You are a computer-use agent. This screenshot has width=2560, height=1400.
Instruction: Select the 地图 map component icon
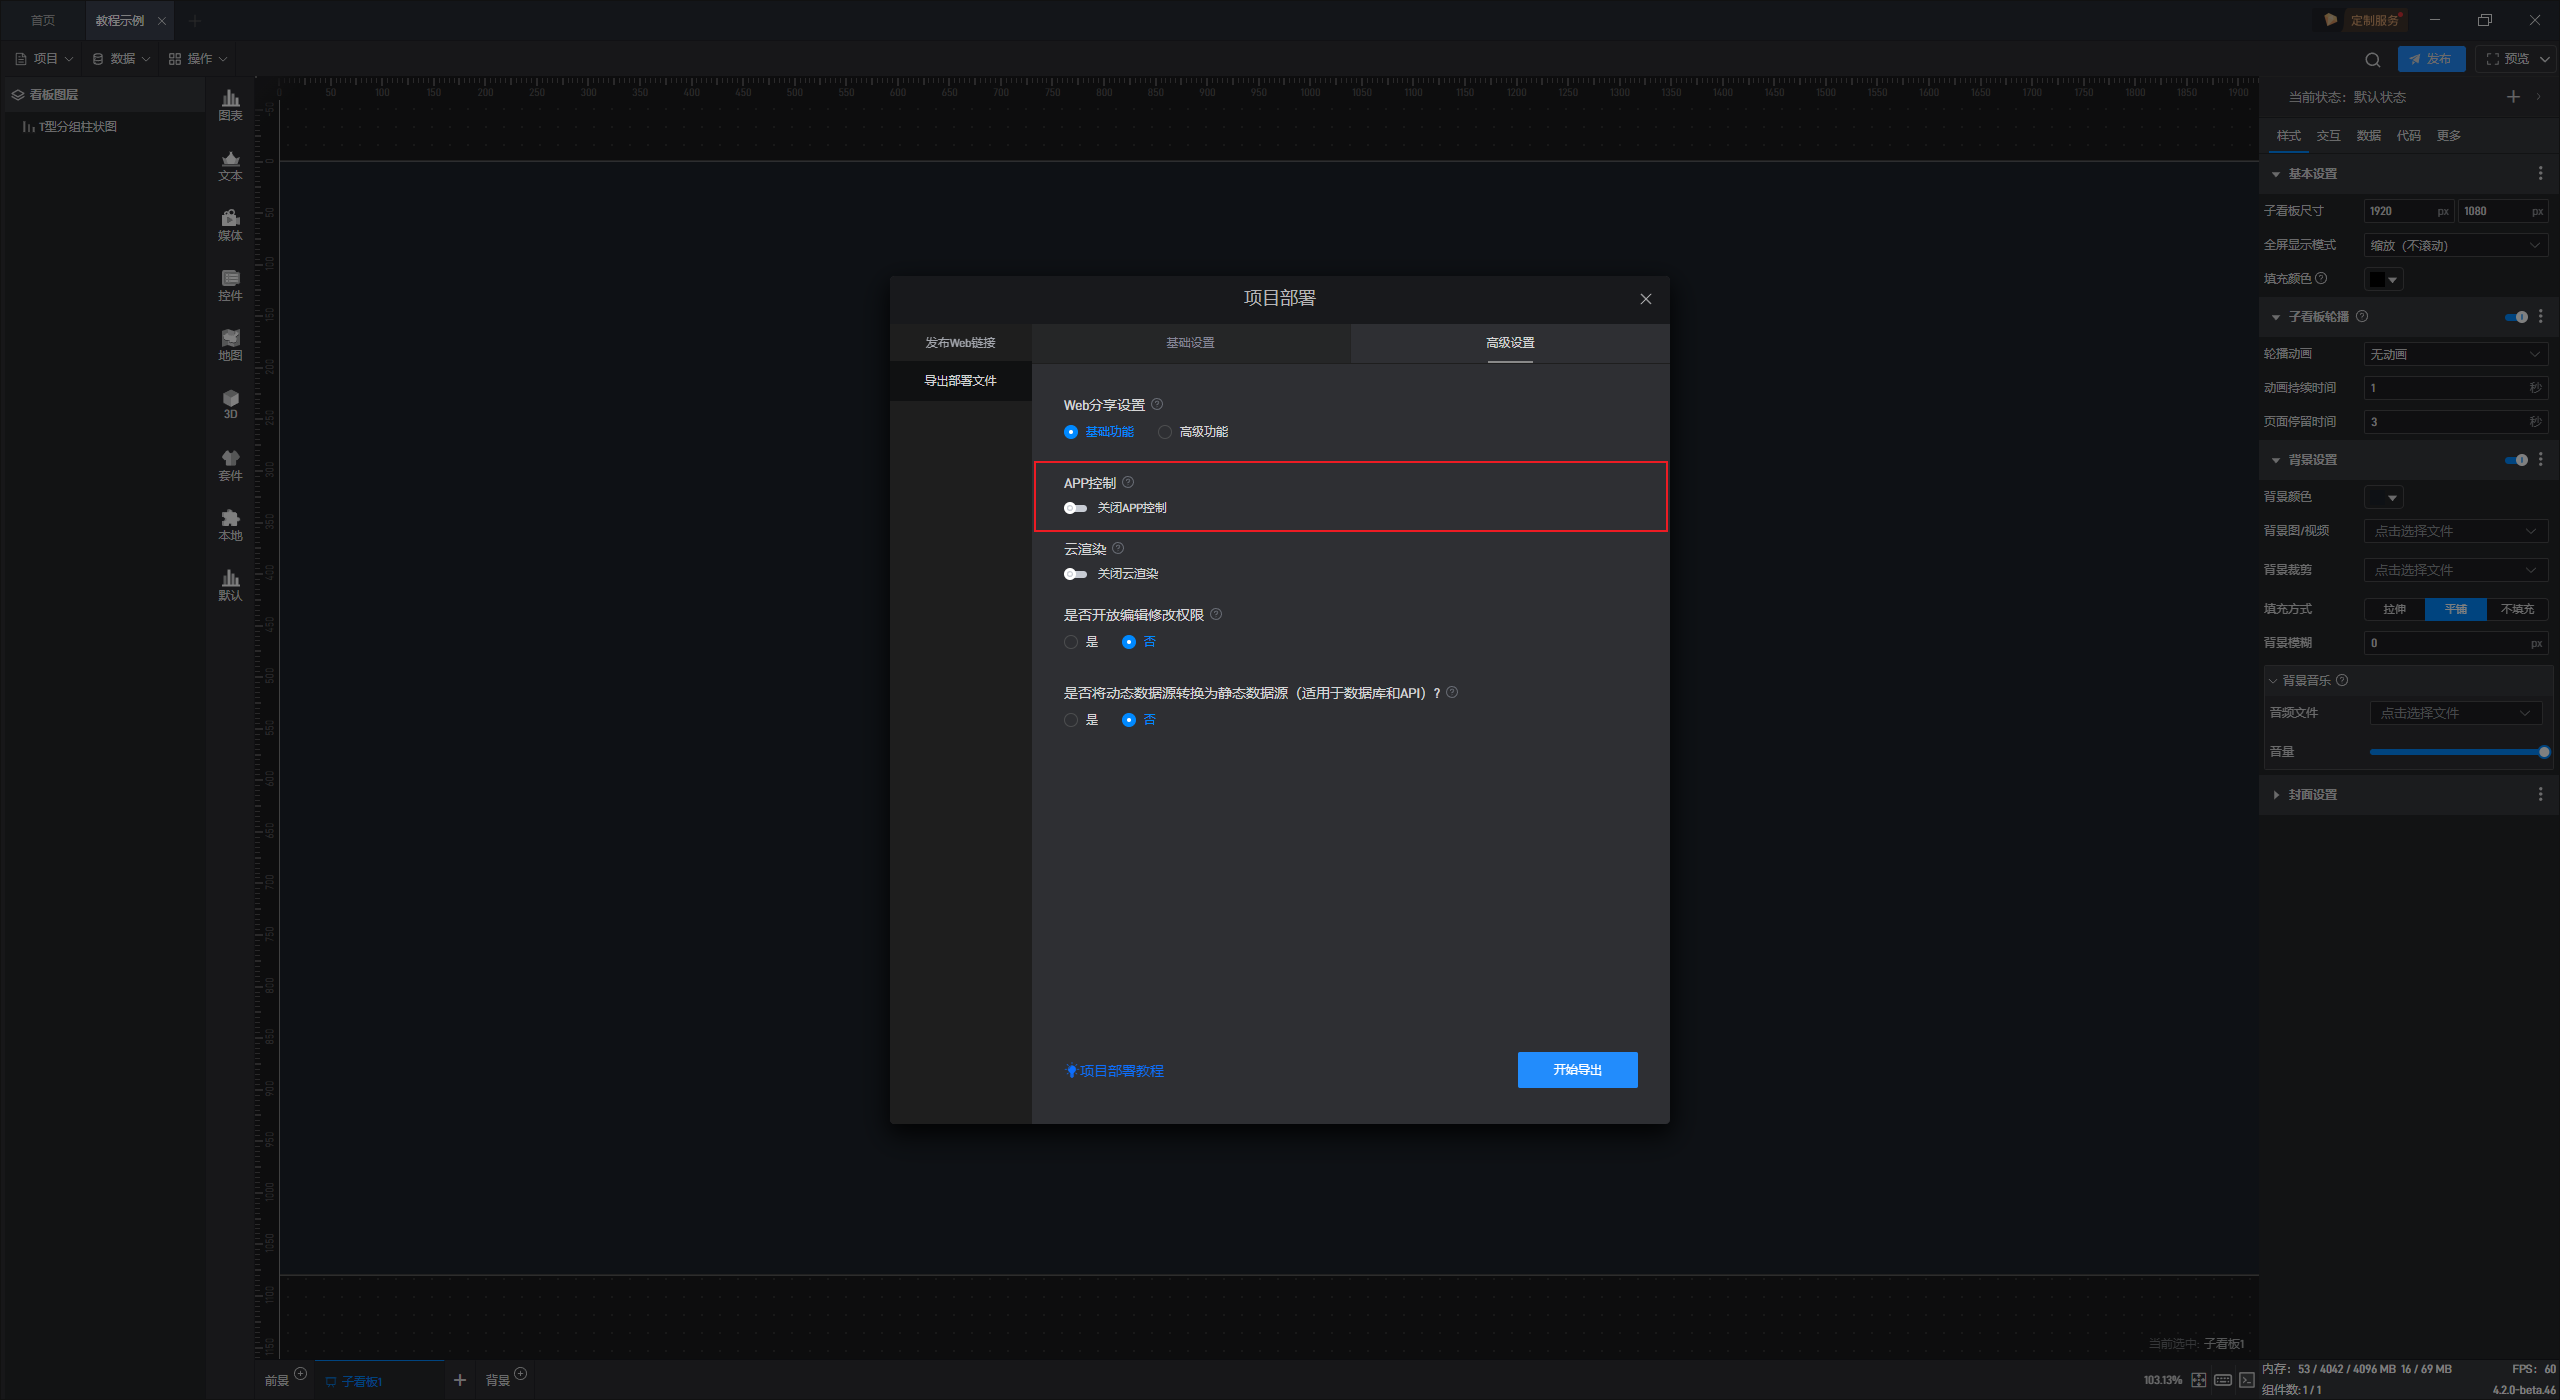[230, 344]
